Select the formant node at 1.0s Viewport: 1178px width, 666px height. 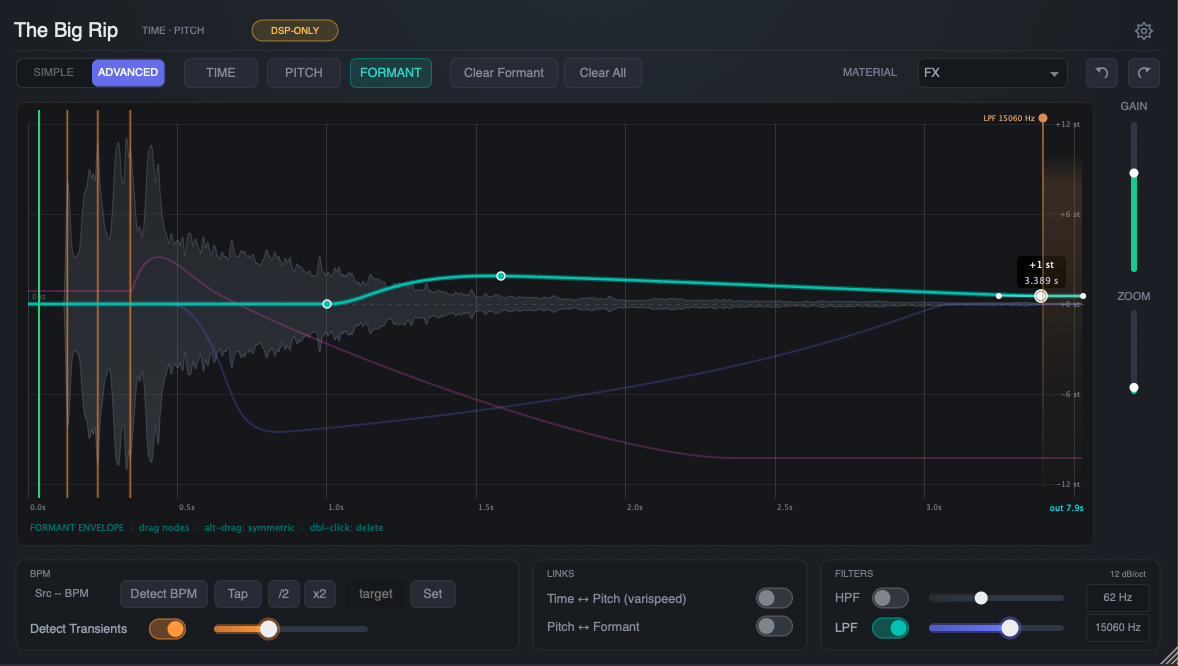tap(327, 304)
